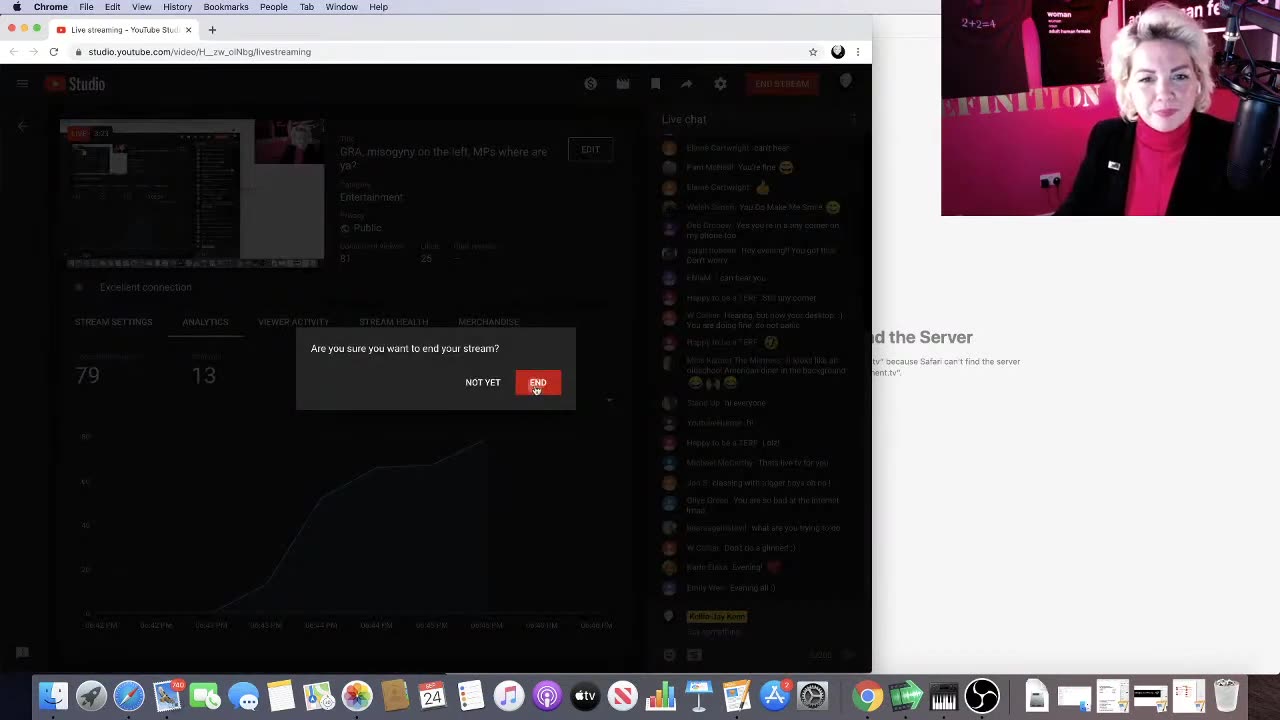Open Calendar from the Dock
1280x720 pixels.
coord(432,695)
